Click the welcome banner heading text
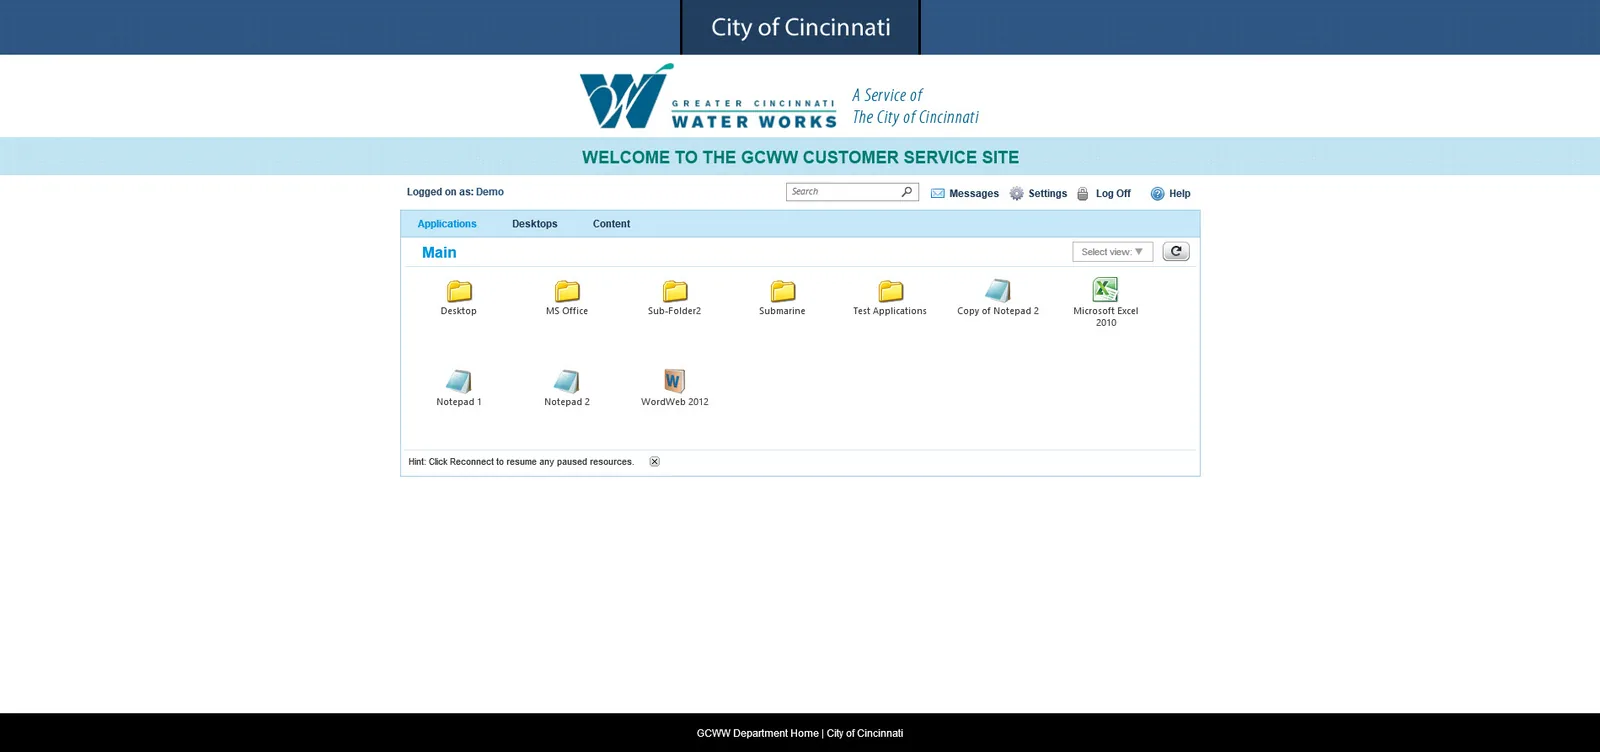The width and height of the screenshot is (1600, 752). click(x=801, y=157)
